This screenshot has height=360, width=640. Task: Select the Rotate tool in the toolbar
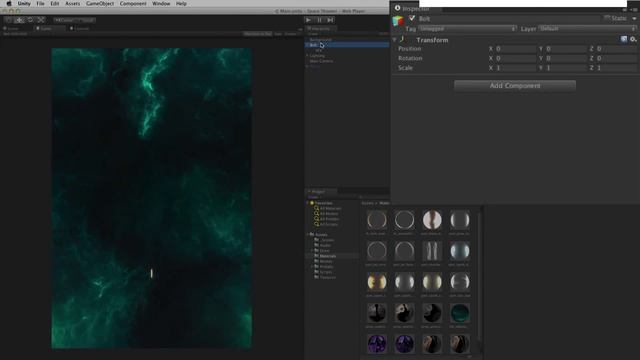(x=30, y=20)
